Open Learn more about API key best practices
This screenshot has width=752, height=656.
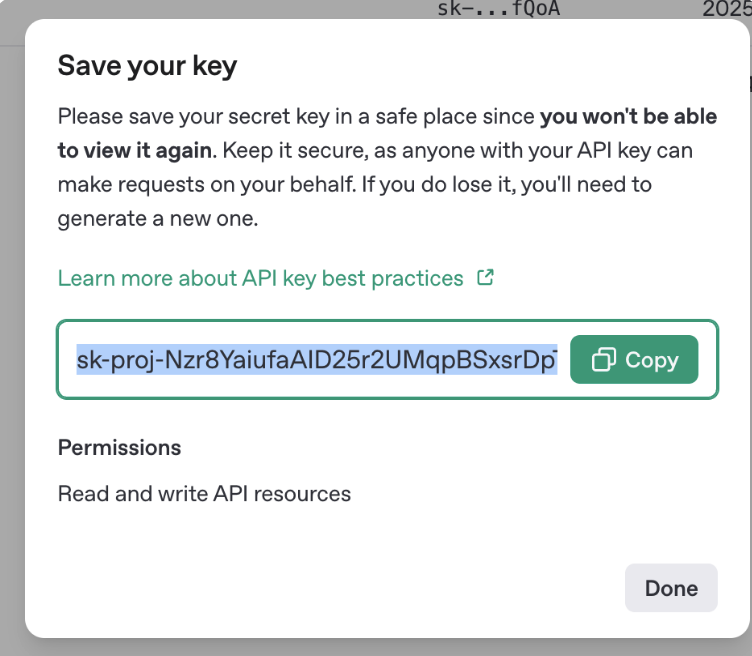click(x=260, y=278)
